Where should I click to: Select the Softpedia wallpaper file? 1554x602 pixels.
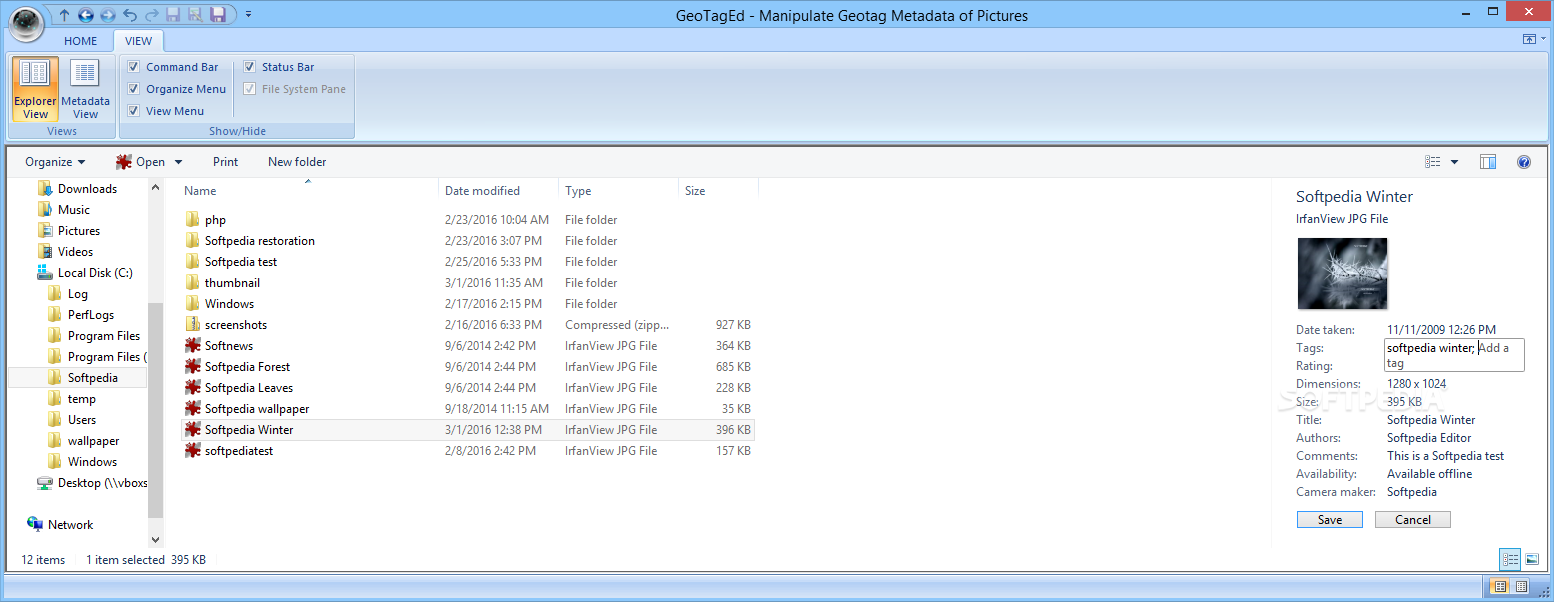coord(468,409)
